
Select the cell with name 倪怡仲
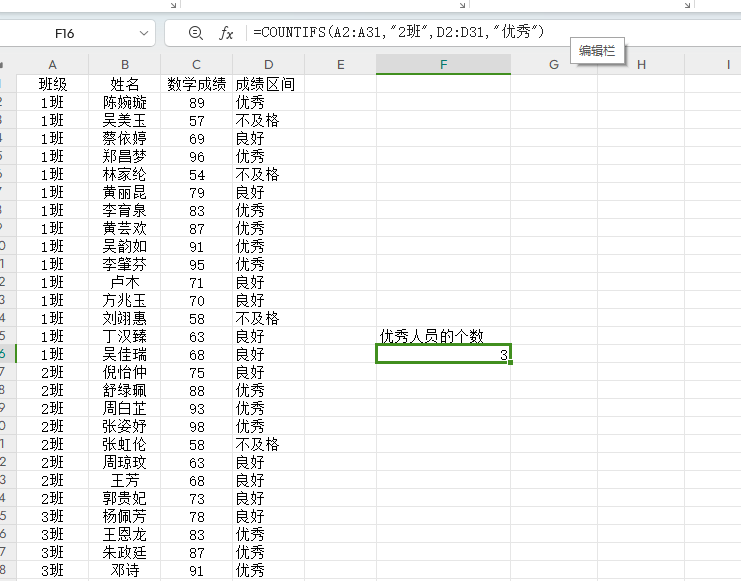(125, 372)
